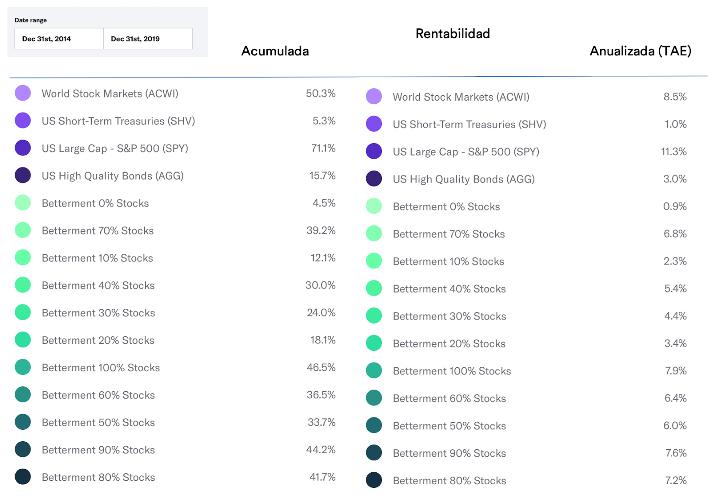Click the Date range label
Screen dimensions: 714x498
tap(31, 20)
